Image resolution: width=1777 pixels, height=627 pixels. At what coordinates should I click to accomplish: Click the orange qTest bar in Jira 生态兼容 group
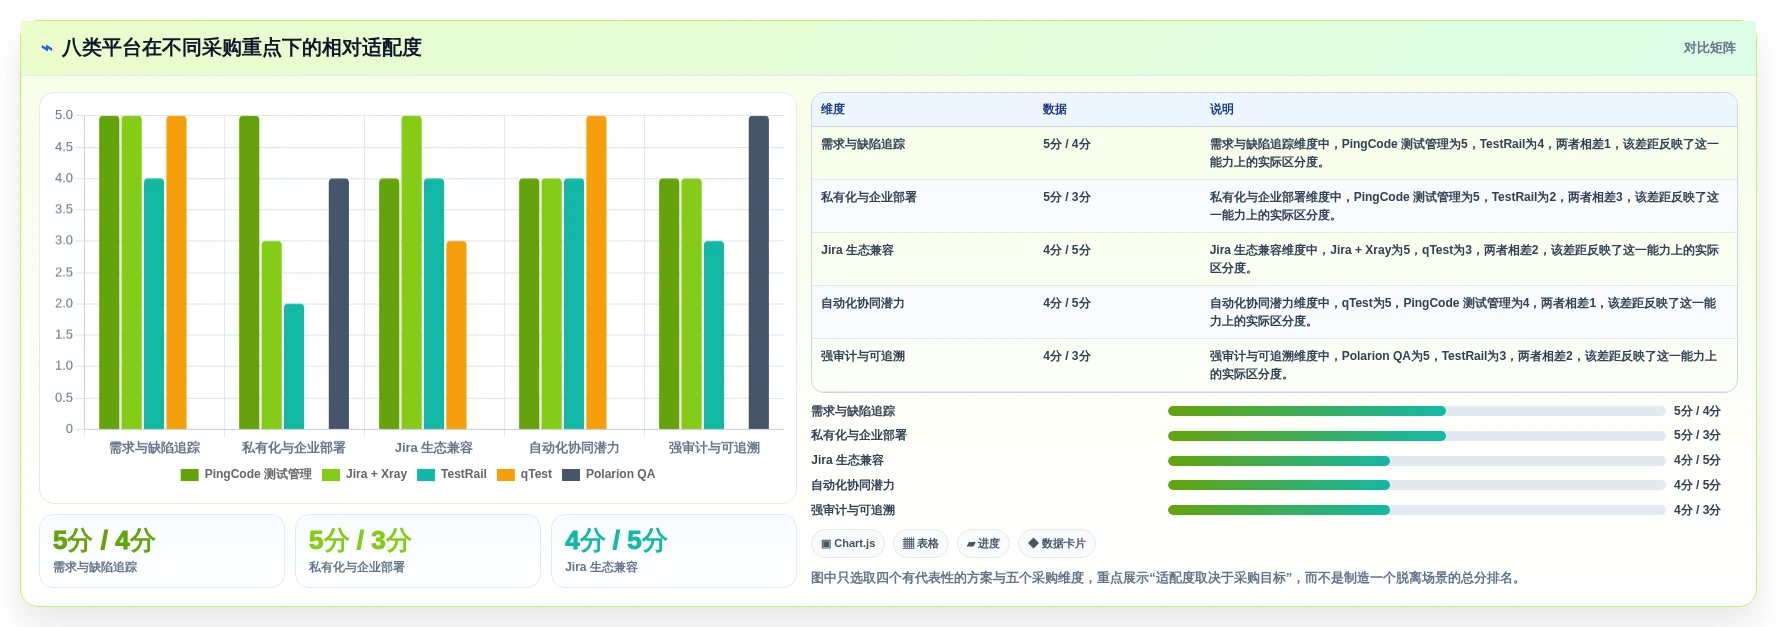456,335
